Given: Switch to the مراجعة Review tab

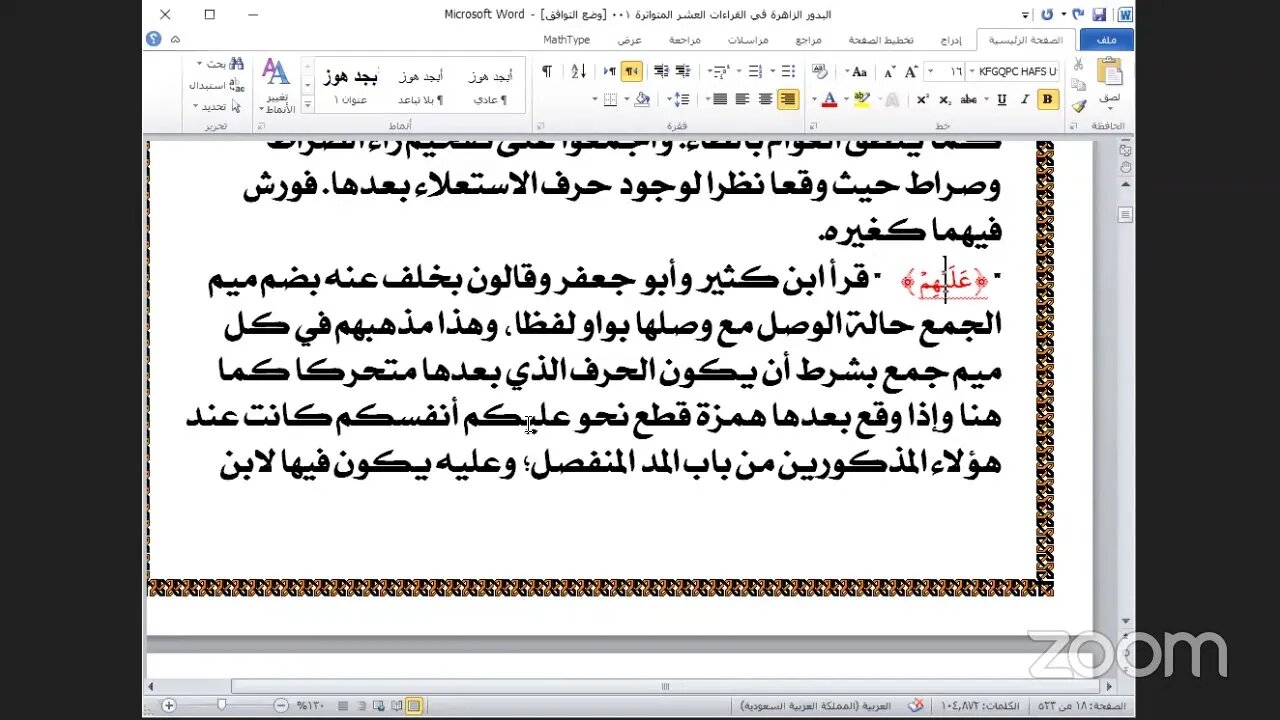Looking at the screenshot, I should click(685, 40).
